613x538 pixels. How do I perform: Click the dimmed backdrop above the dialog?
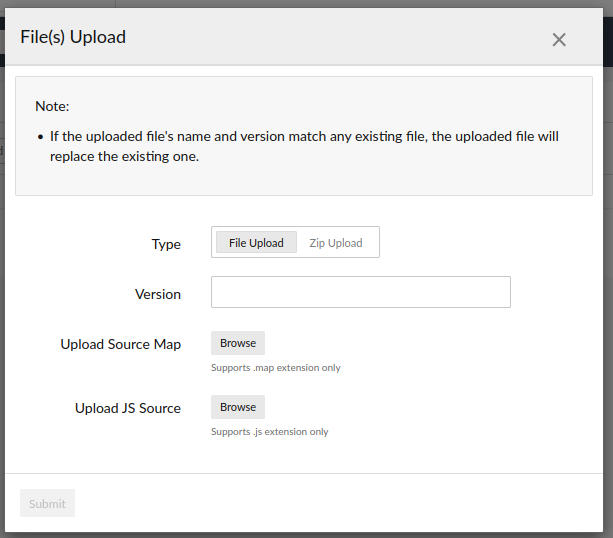300,3
